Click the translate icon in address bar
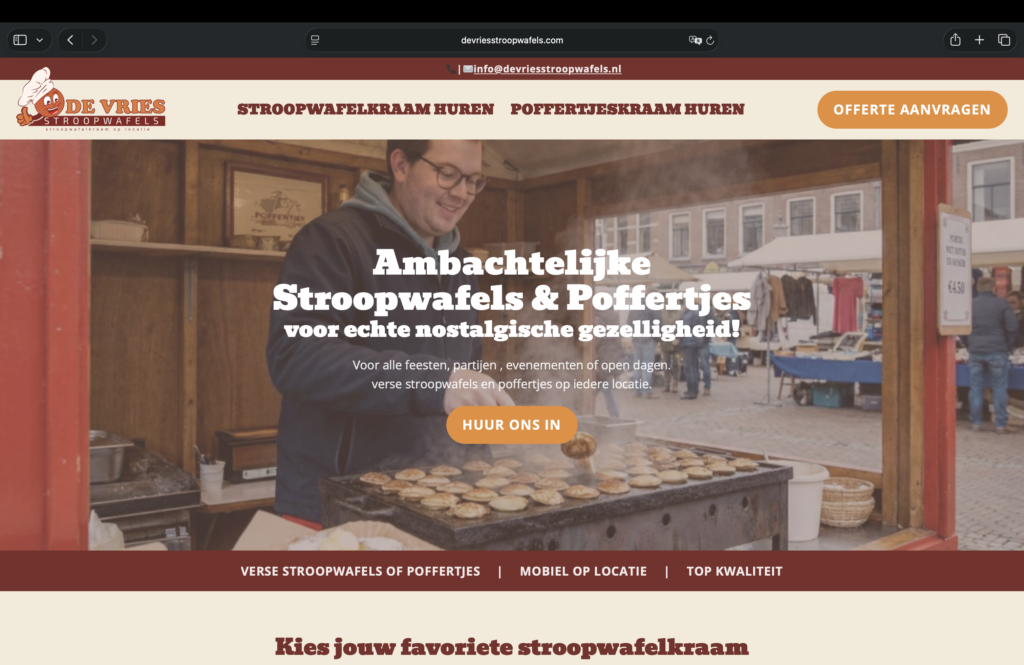1024x665 pixels. tap(695, 40)
